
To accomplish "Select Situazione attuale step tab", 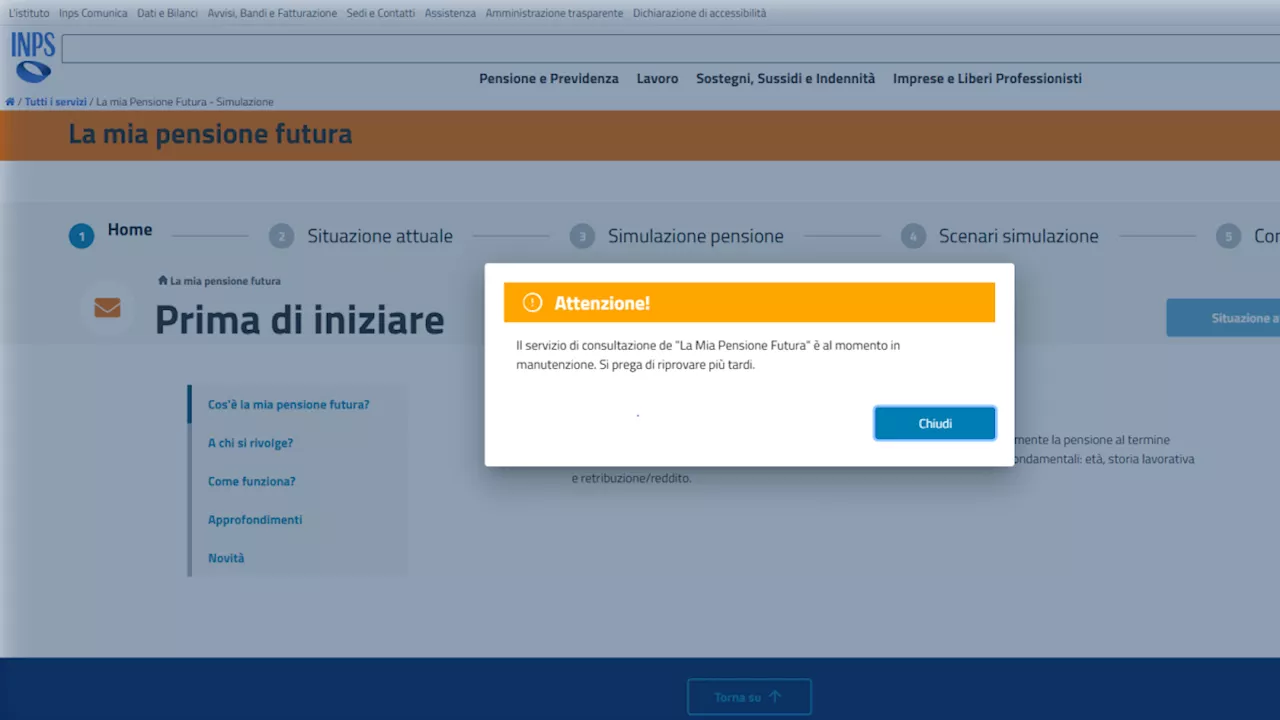I will pos(380,236).
